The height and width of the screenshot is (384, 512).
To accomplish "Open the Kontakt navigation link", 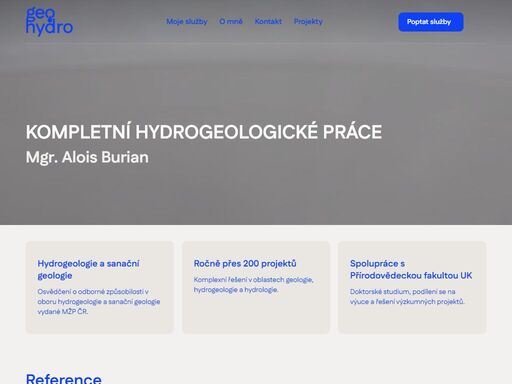I will [x=268, y=22].
